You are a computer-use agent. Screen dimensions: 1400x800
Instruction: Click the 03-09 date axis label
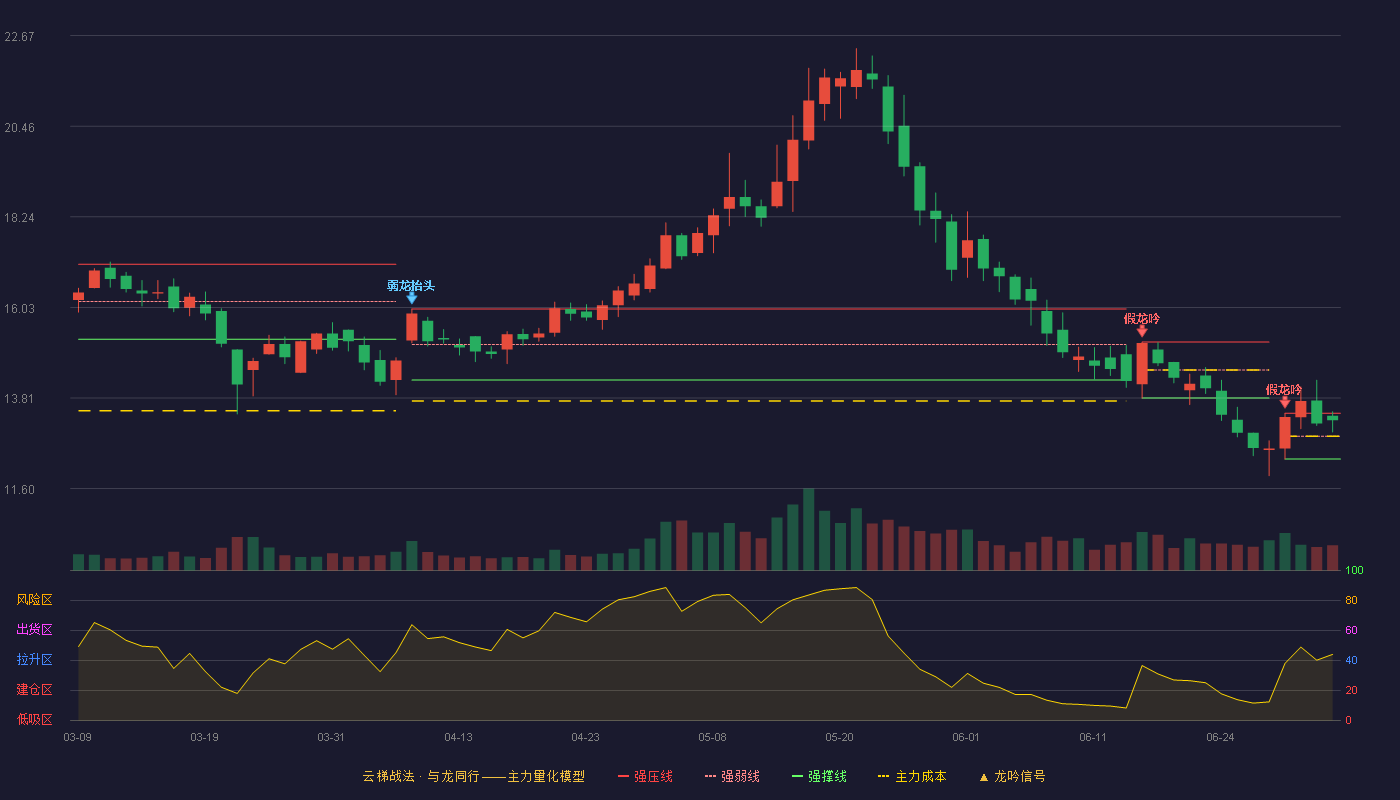77,737
